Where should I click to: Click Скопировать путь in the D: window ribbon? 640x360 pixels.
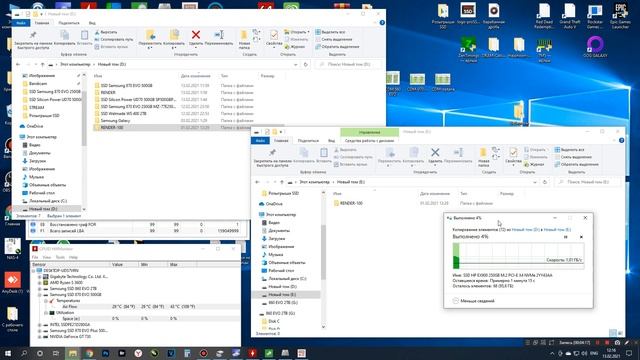113,39
